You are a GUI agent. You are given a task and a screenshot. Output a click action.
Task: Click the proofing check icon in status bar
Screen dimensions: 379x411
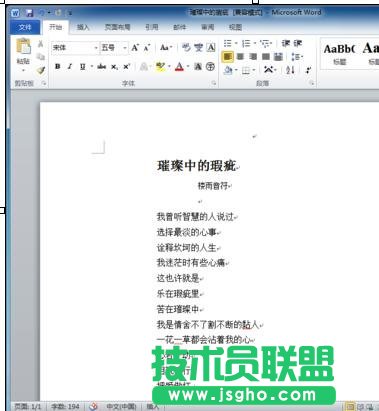click(x=94, y=406)
